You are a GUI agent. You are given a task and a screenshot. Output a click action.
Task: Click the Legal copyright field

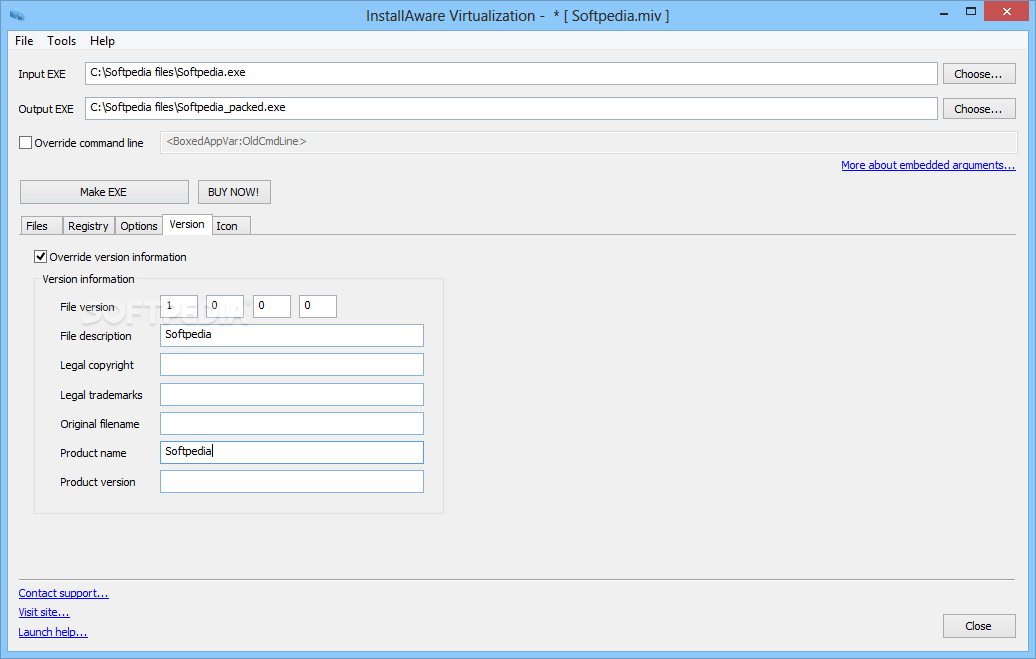pyautogui.click(x=292, y=364)
